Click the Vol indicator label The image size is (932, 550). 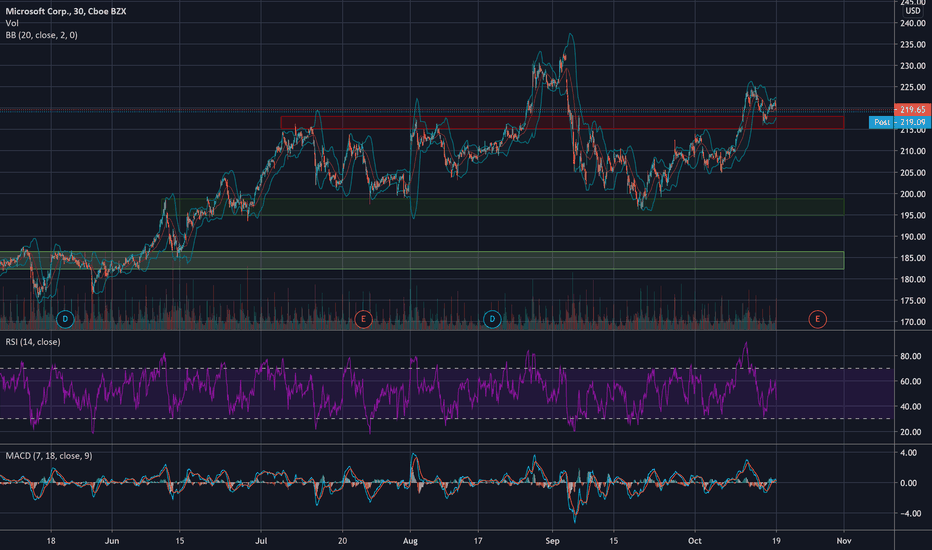[12, 23]
